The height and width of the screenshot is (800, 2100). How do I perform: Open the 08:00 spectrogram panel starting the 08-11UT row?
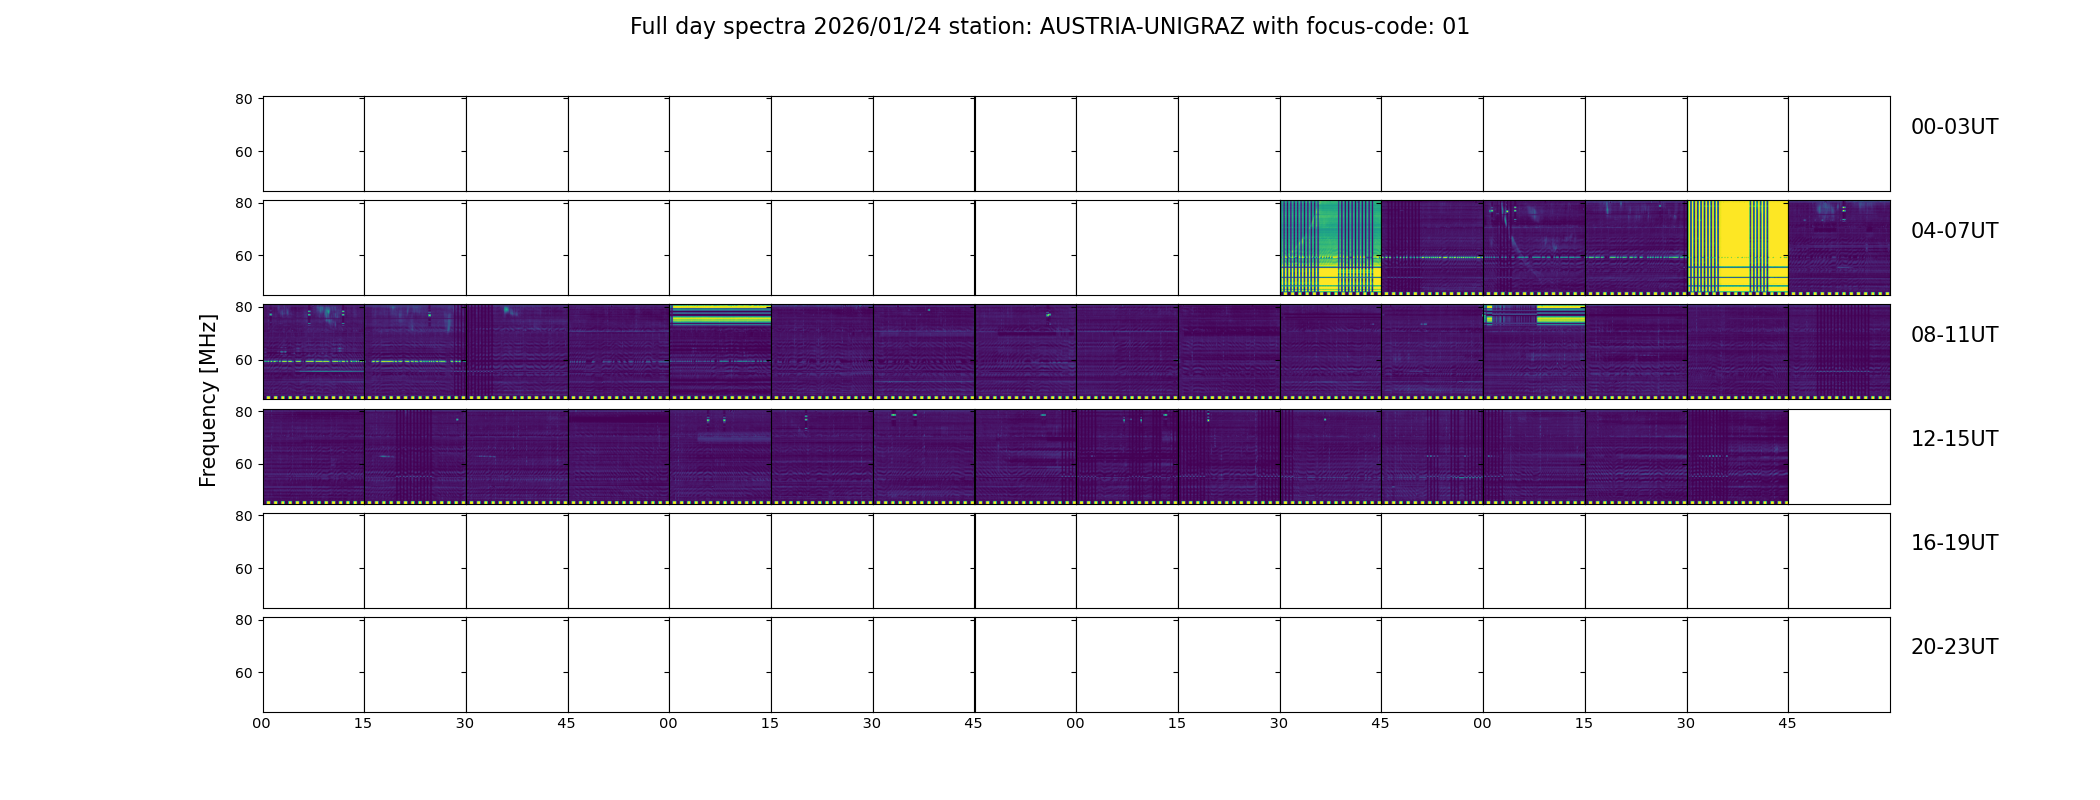click(x=313, y=352)
